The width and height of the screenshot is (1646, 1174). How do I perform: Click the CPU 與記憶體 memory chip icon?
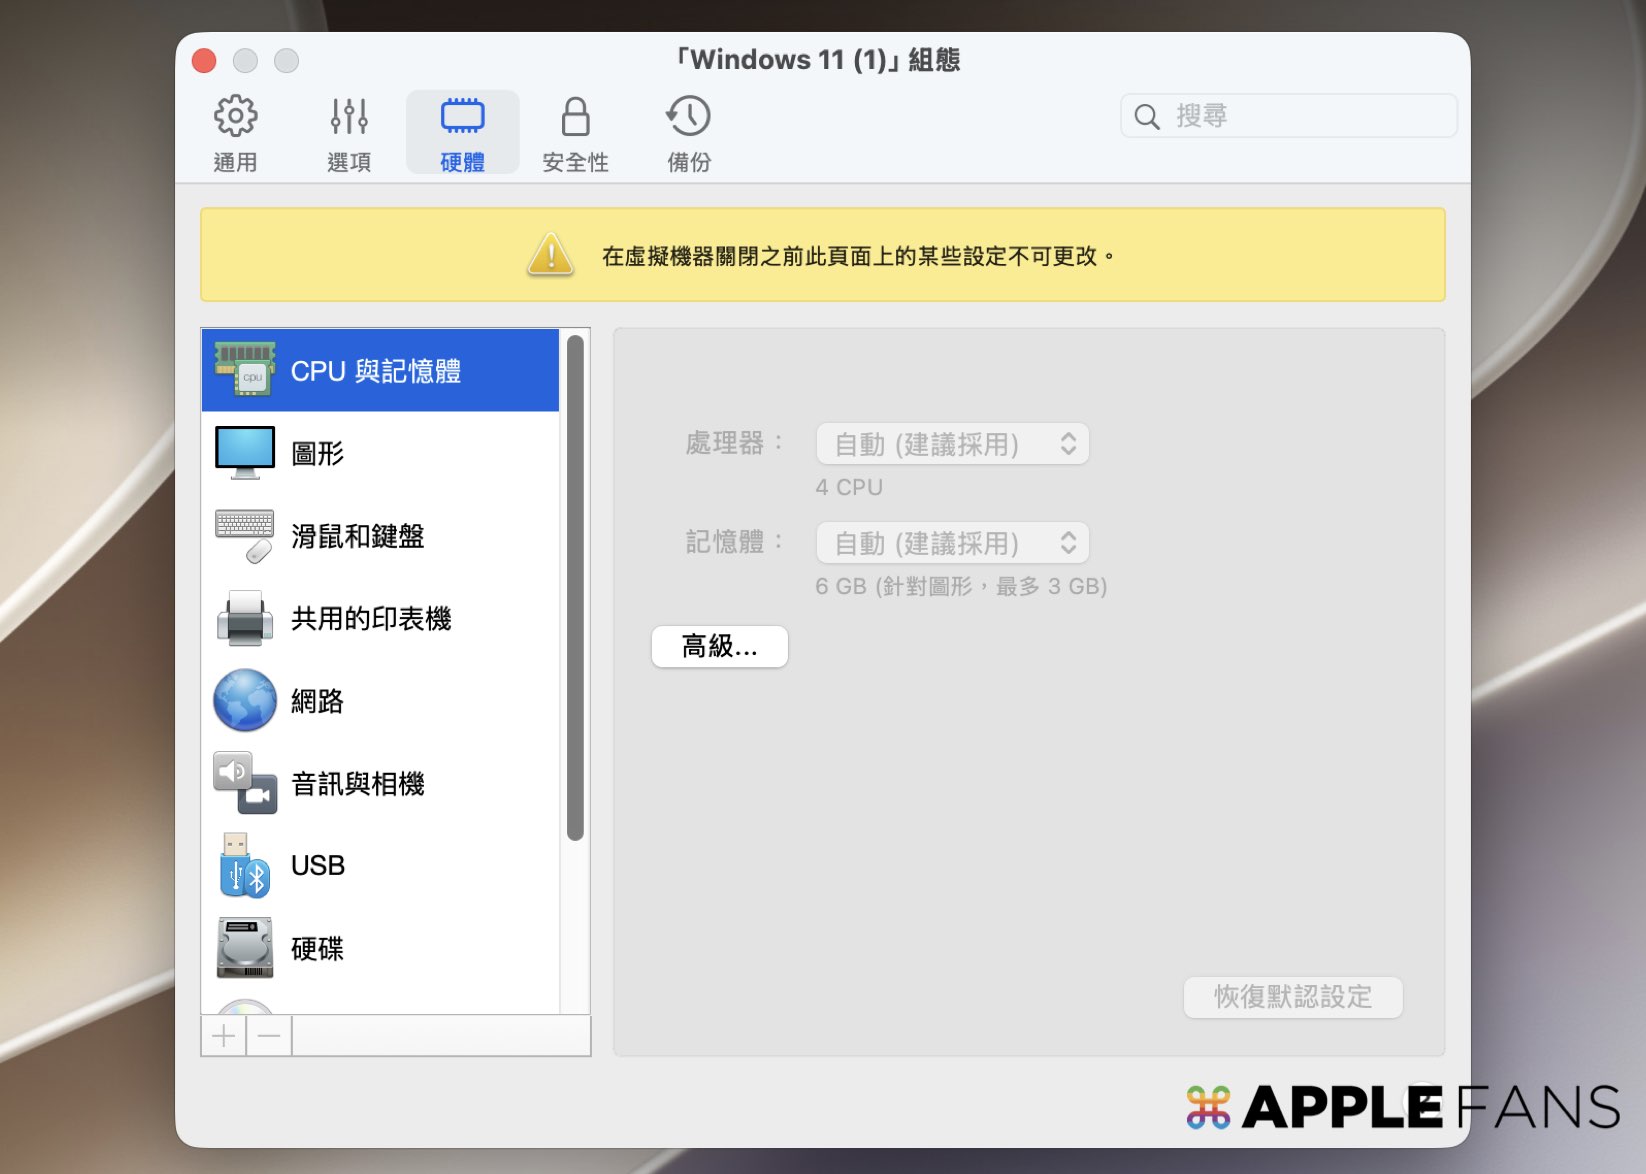(x=245, y=370)
